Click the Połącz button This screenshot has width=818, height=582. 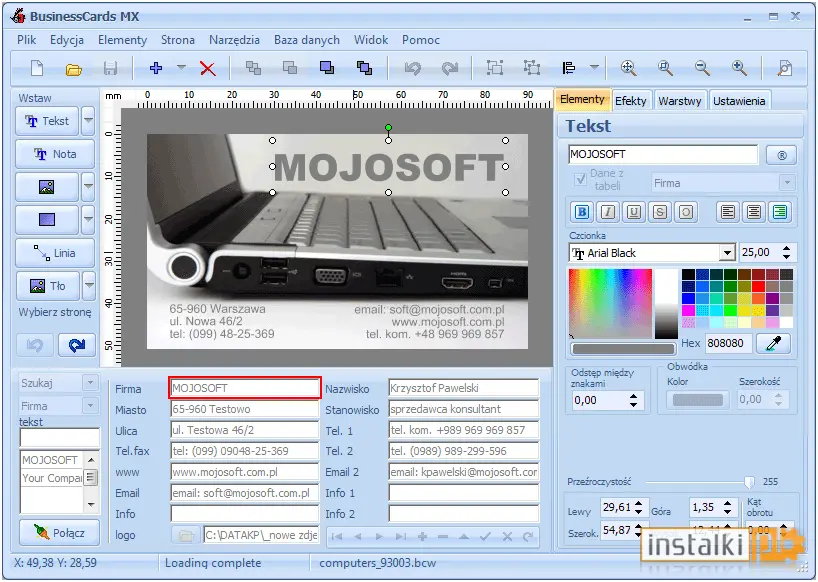click(x=59, y=532)
